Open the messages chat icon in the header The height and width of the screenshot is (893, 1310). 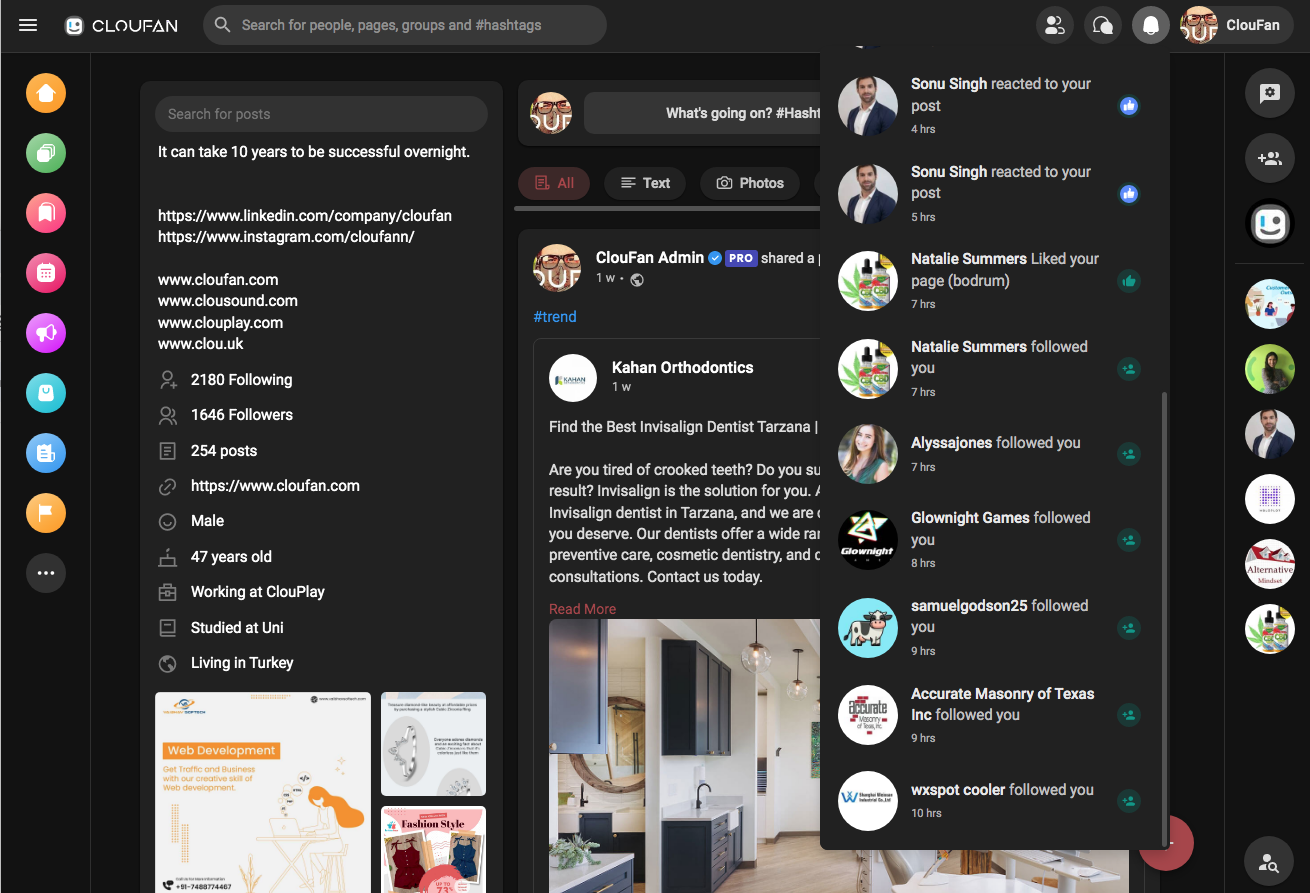[x=1103, y=25]
